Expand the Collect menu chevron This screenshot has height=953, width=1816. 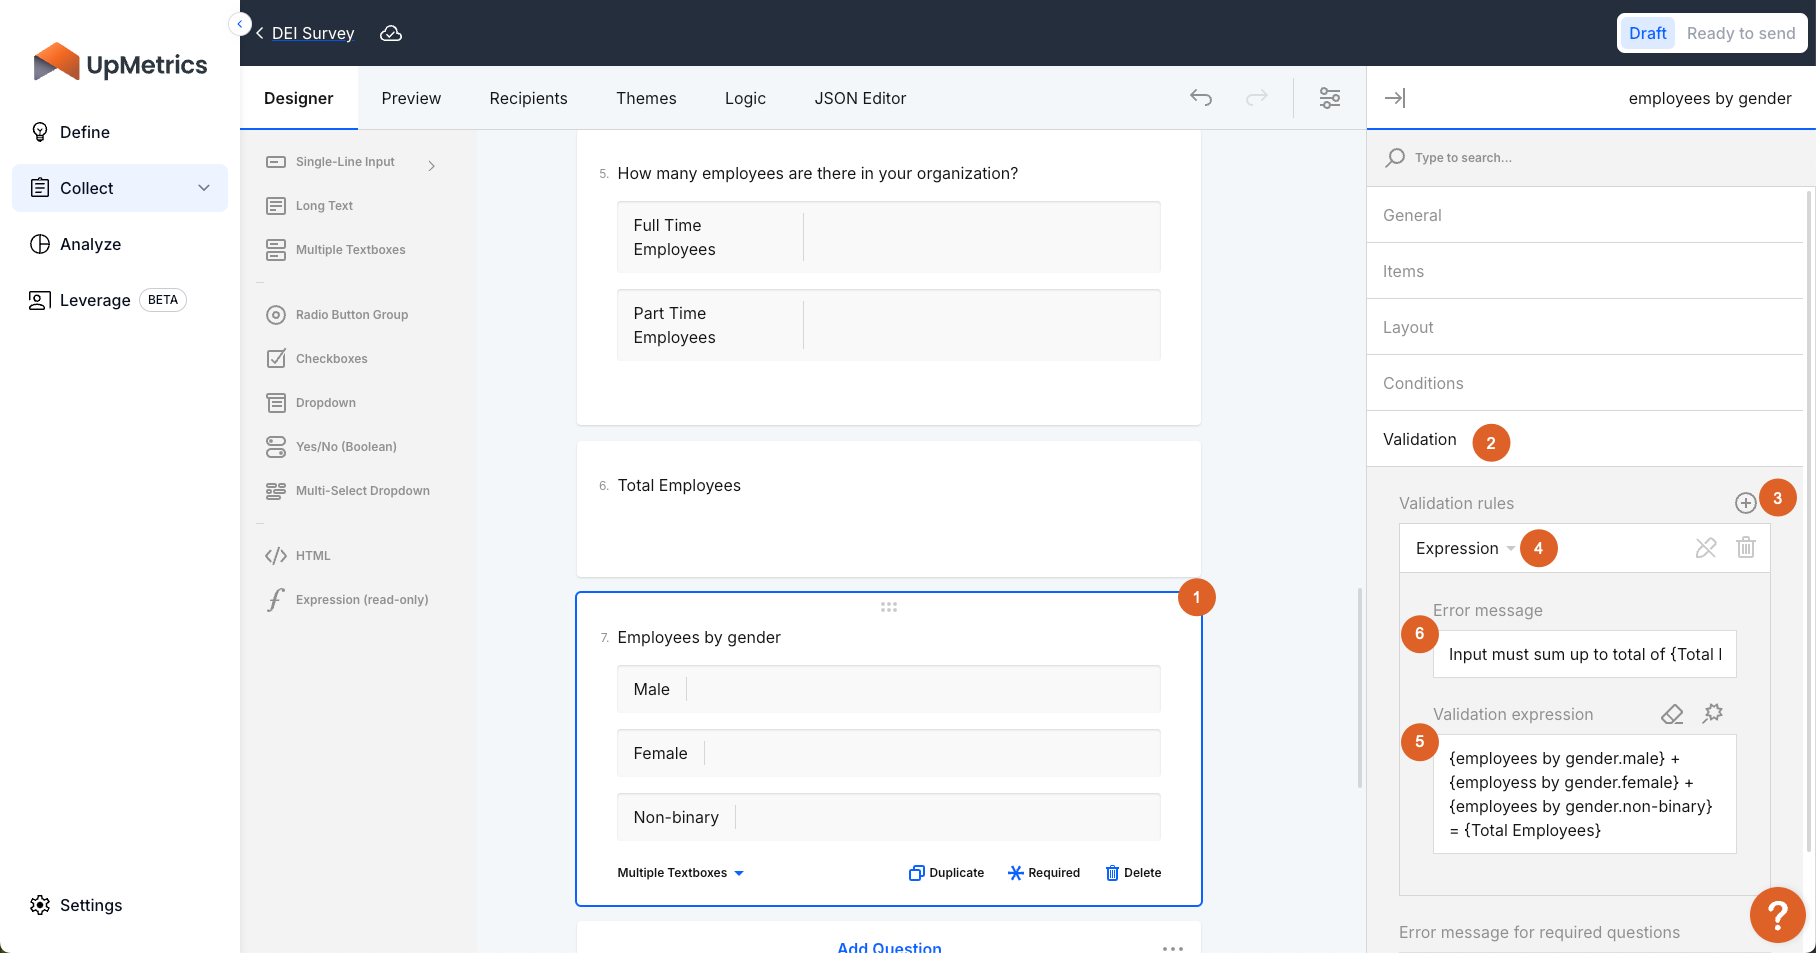pos(204,188)
